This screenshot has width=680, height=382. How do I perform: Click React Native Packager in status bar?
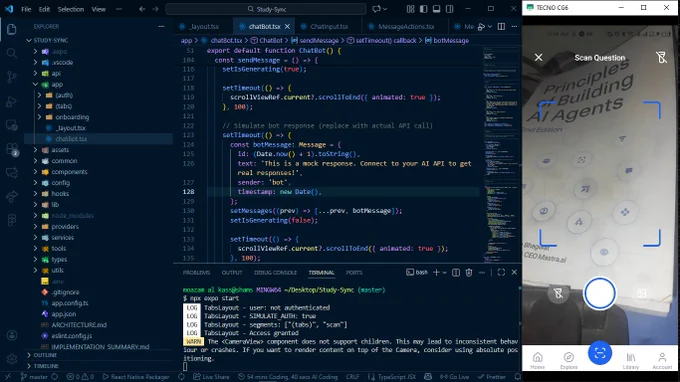136,377
